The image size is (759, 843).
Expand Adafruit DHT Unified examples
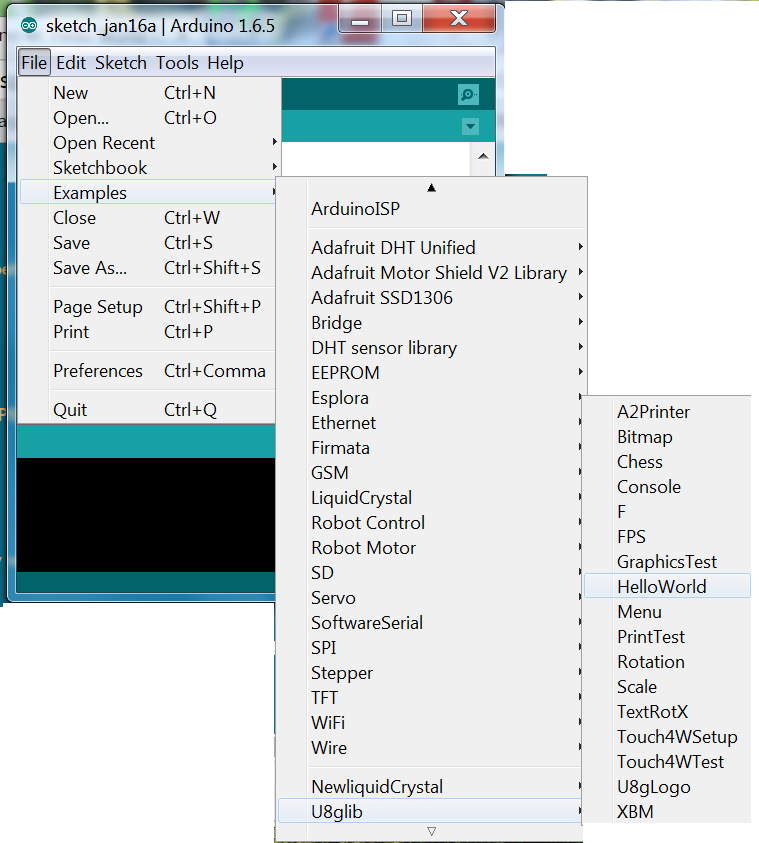point(432,247)
